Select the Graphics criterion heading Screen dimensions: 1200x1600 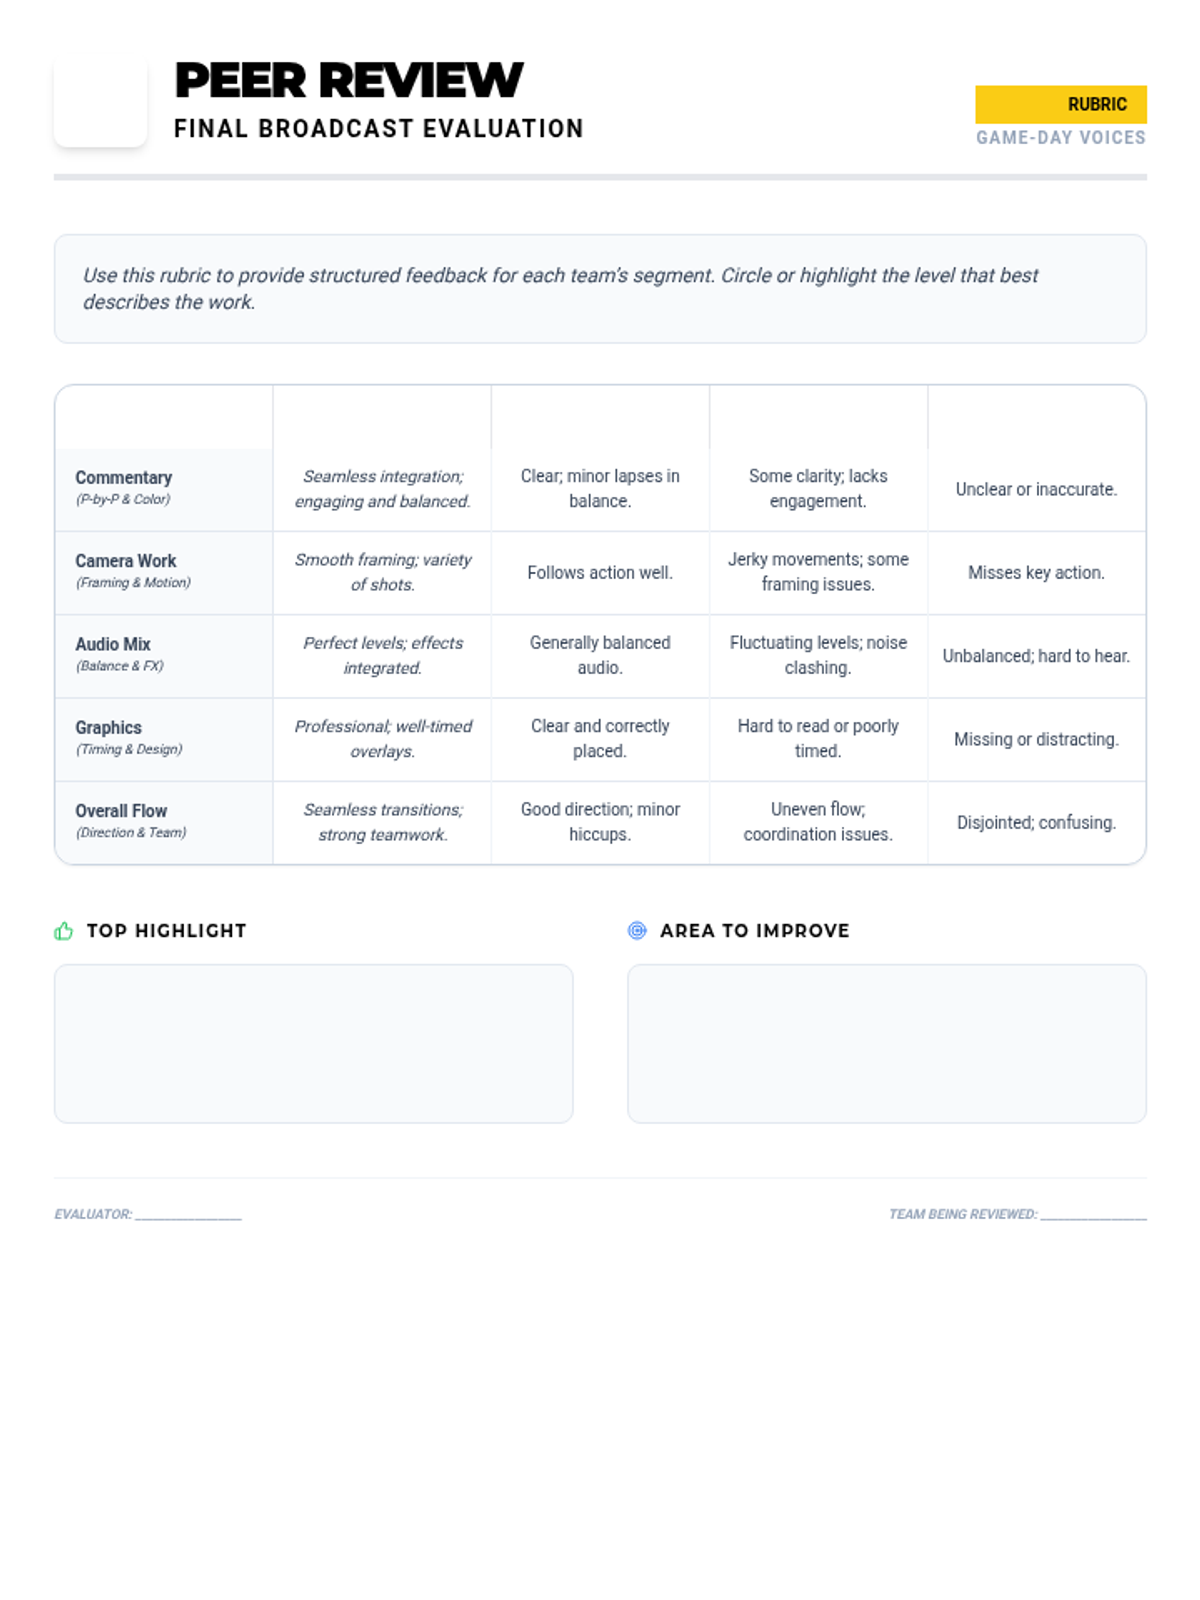(x=108, y=728)
